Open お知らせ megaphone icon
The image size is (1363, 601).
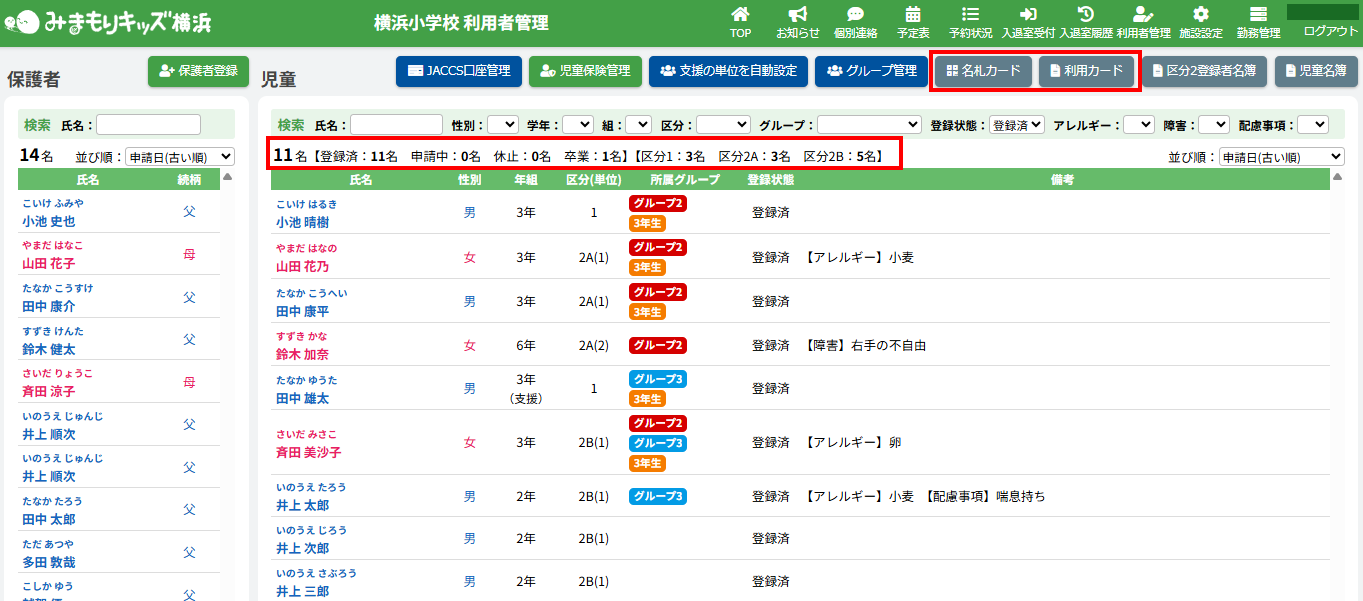(x=797, y=15)
